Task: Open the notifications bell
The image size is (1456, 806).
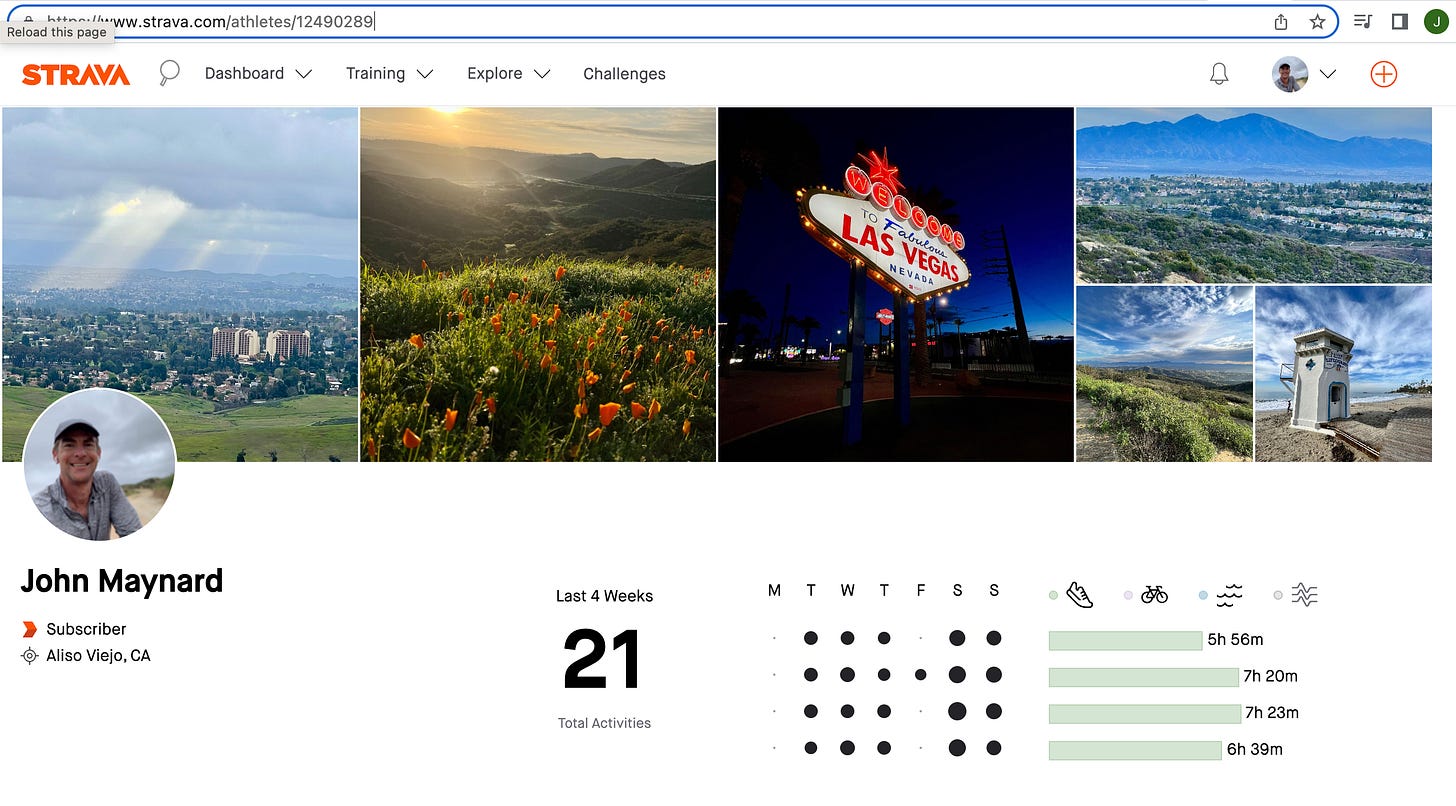Action: (1219, 74)
